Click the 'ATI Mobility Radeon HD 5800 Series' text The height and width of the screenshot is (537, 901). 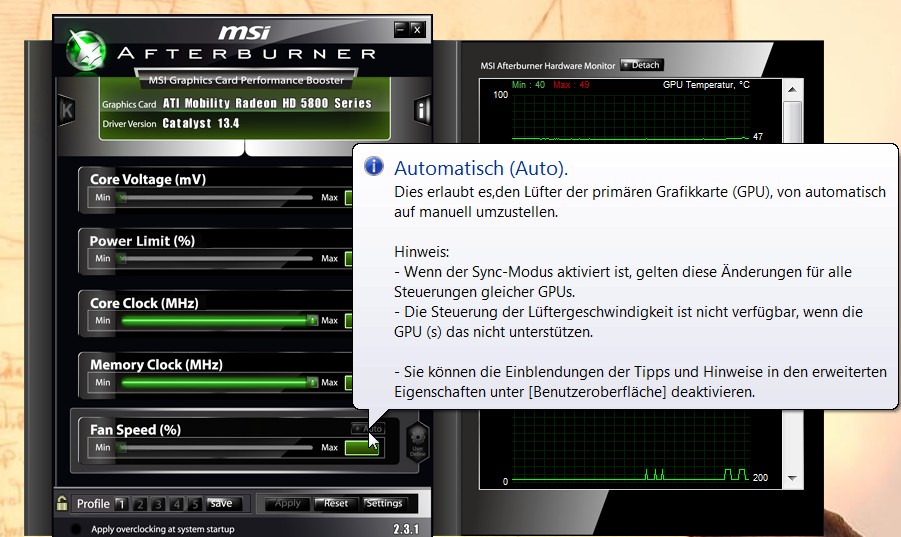pyautogui.click(x=267, y=103)
